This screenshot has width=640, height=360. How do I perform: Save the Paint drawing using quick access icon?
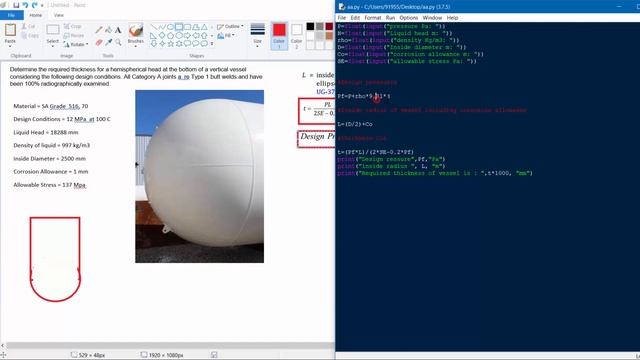pyautogui.click(x=16, y=5)
